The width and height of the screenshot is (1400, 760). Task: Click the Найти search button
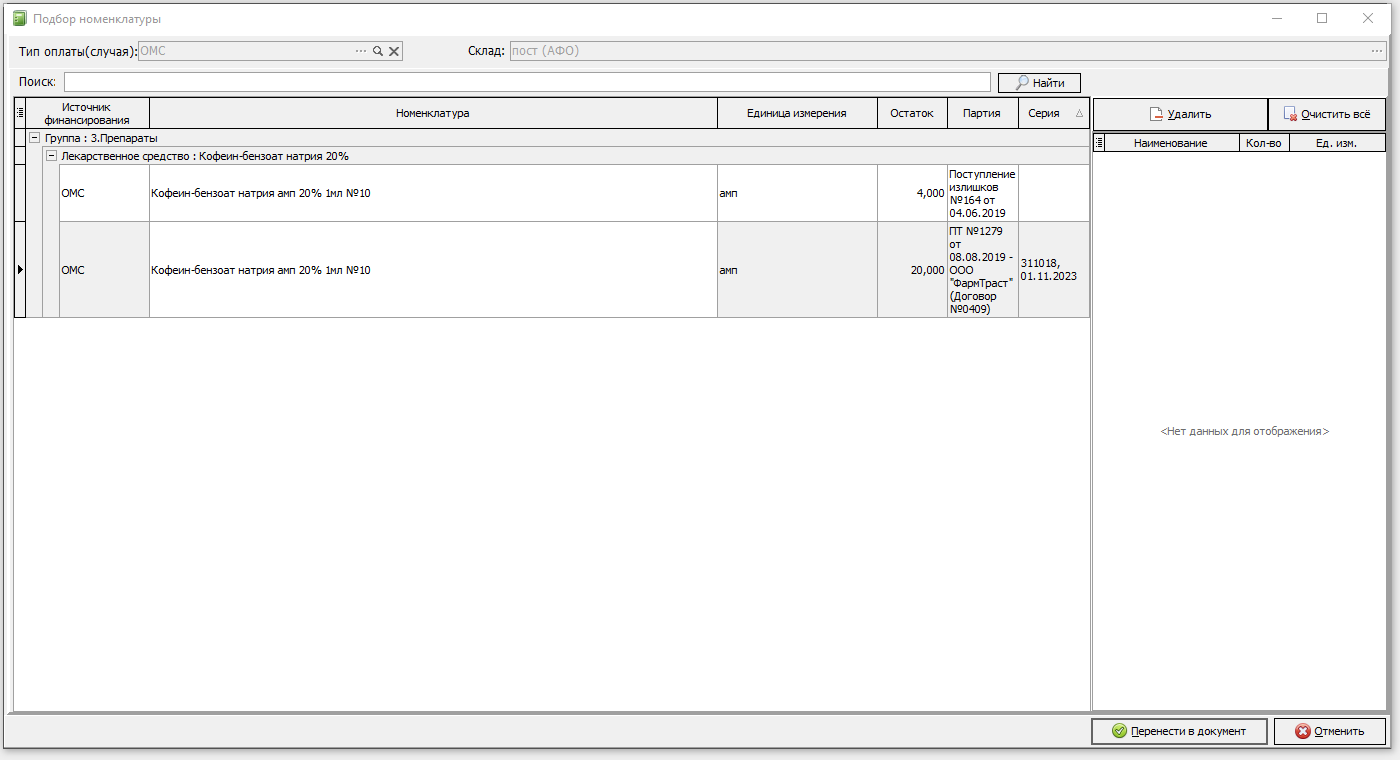click(x=1039, y=83)
